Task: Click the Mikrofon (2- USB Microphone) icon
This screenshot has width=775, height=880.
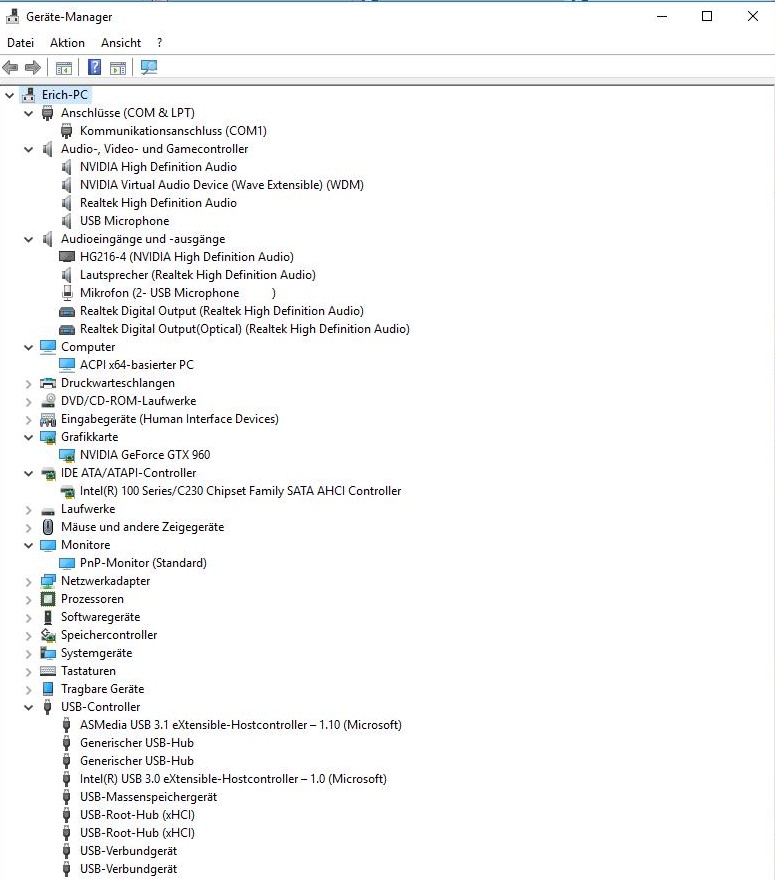Action: [67, 293]
